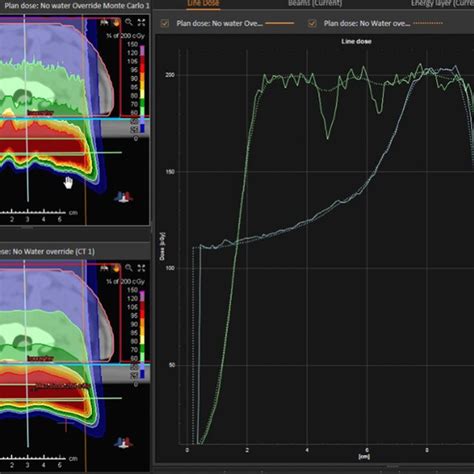Click the No Water override (CT 1) view title

click(47, 251)
